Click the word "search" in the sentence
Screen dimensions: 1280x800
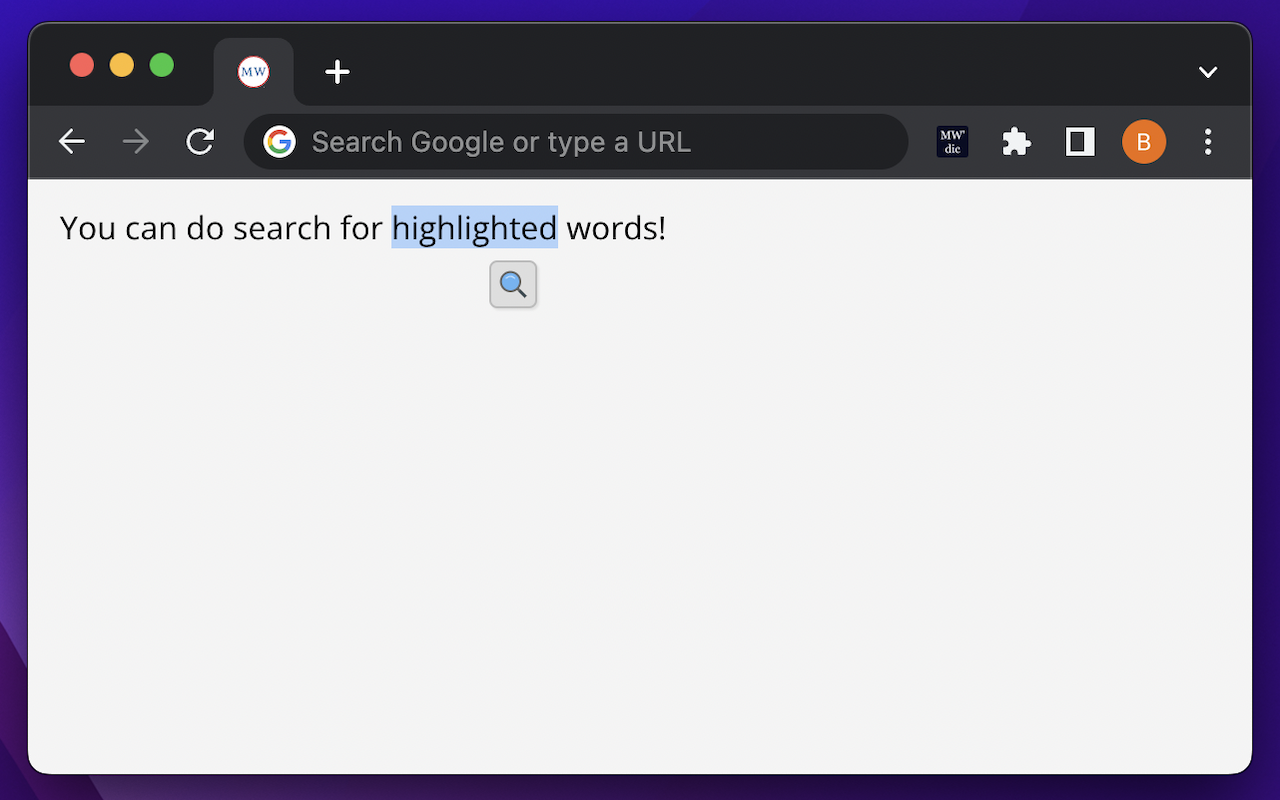281,228
